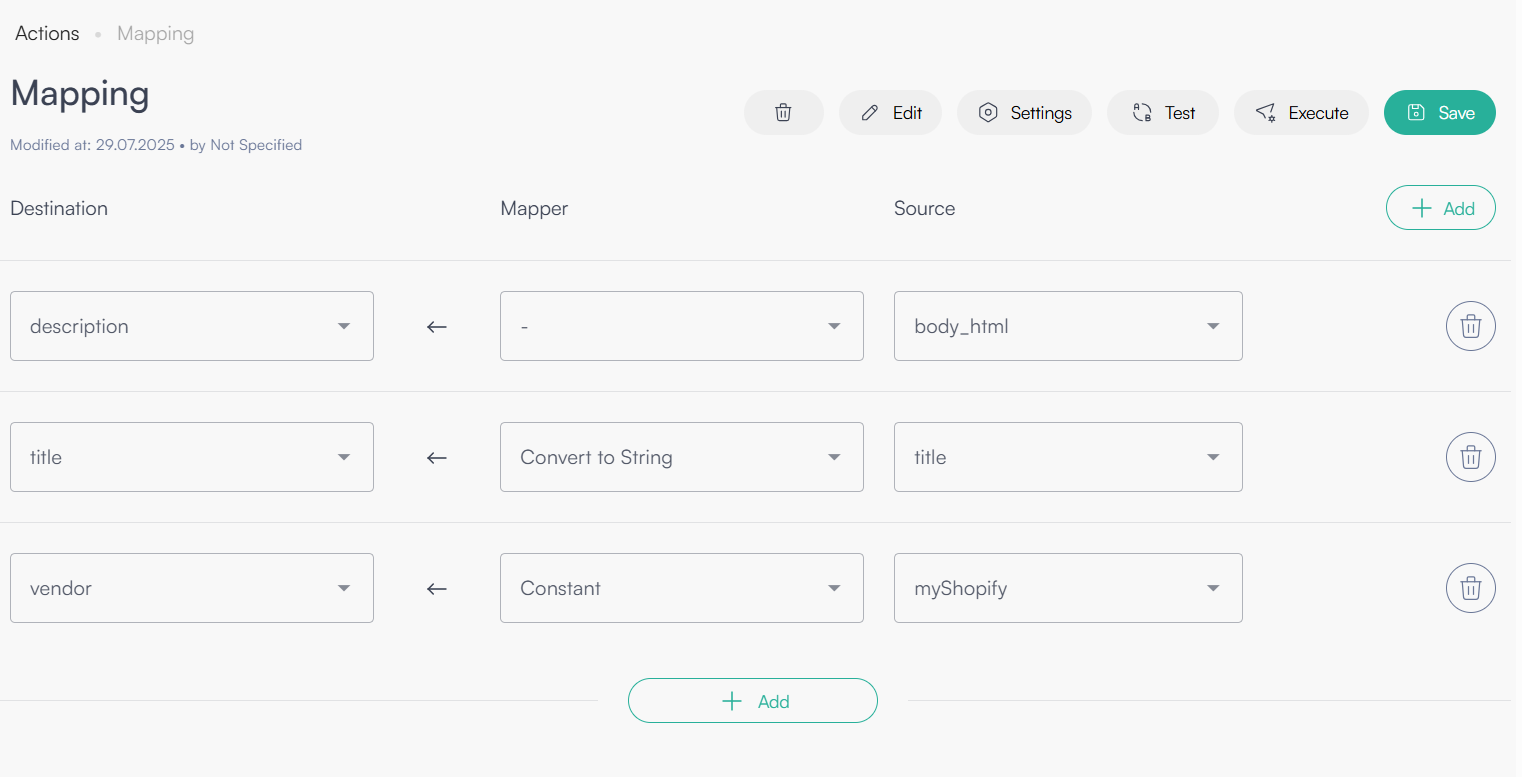Expand the vendor destination dropdown
The width and height of the screenshot is (1522, 777).
coord(192,588)
